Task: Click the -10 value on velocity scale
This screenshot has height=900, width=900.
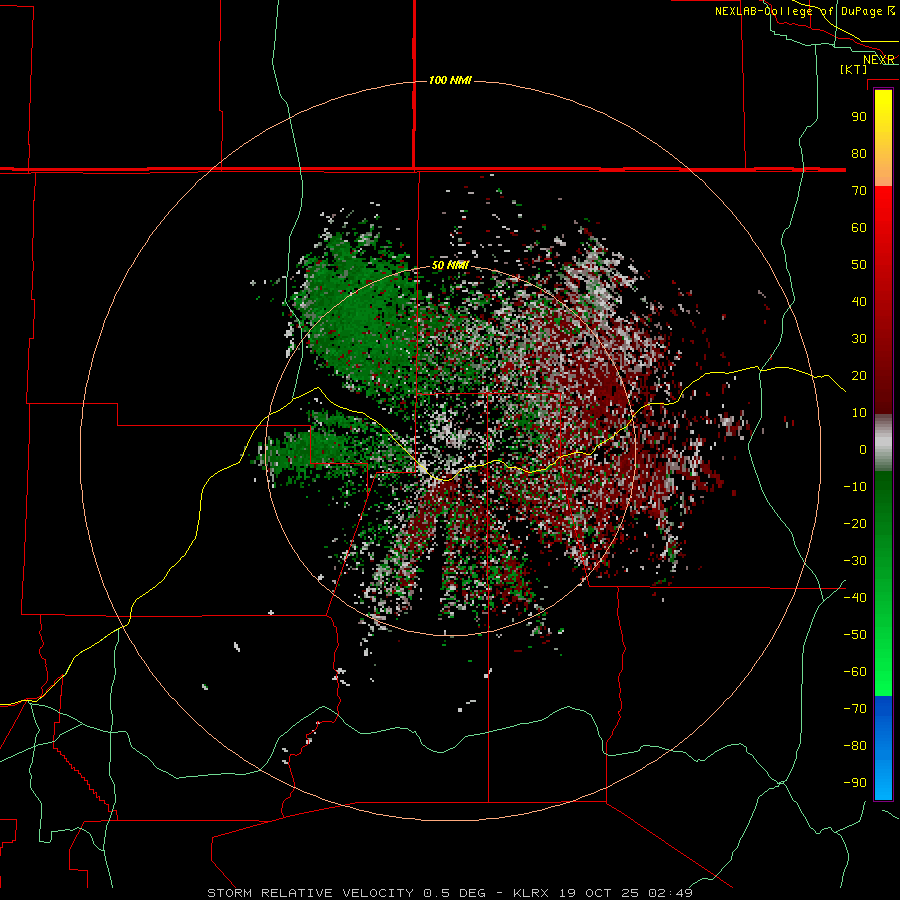Action: click(x=855, y=487)
